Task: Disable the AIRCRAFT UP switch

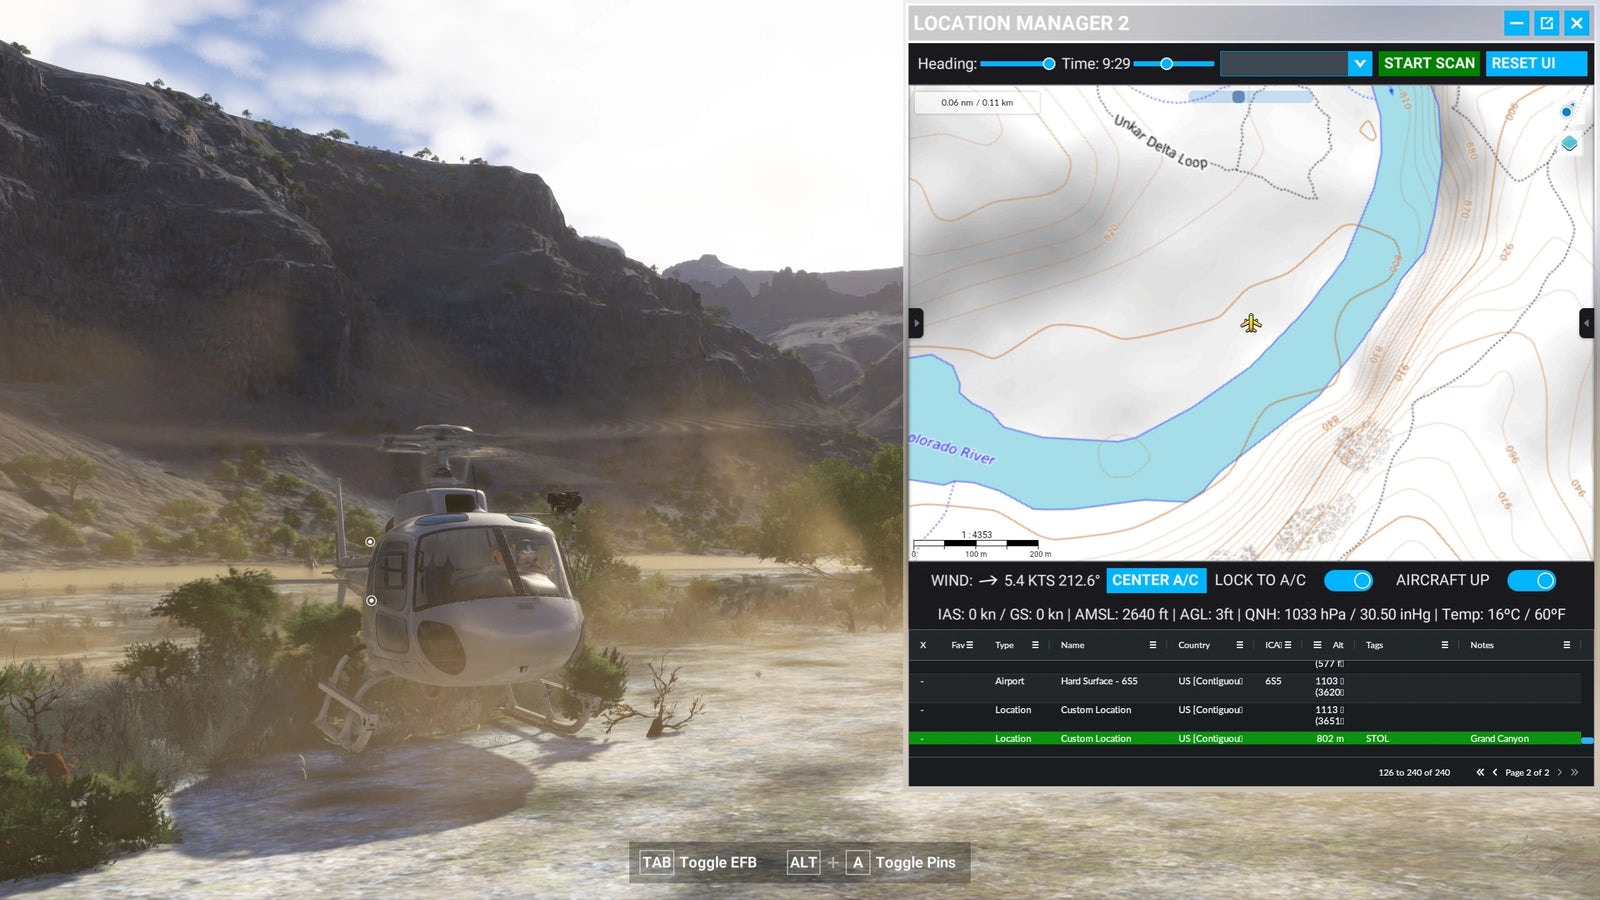Action: pos(1530,580)
